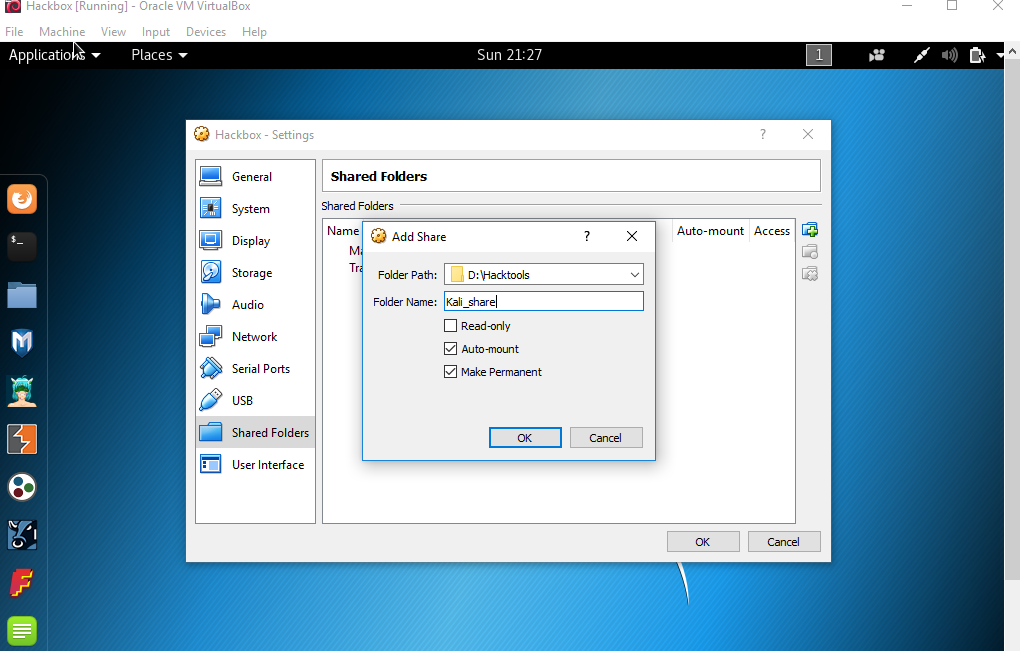Open Armitage from the dock
This screenshot has width=1020, height=651.
pos(22,391)
